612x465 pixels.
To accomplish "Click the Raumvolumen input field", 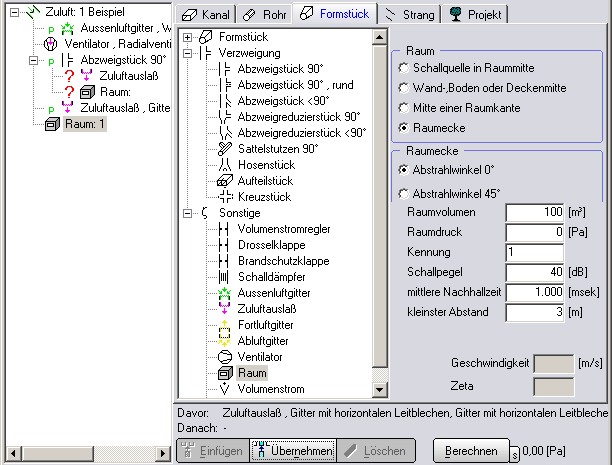I will pos(537,213).
